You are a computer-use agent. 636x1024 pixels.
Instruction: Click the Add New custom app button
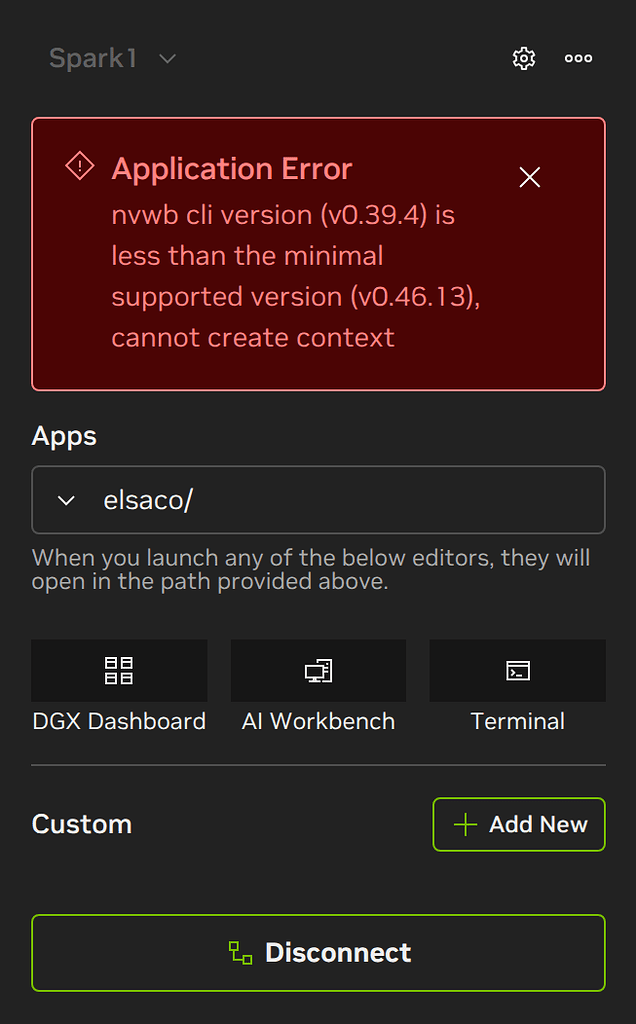(518, 824)
